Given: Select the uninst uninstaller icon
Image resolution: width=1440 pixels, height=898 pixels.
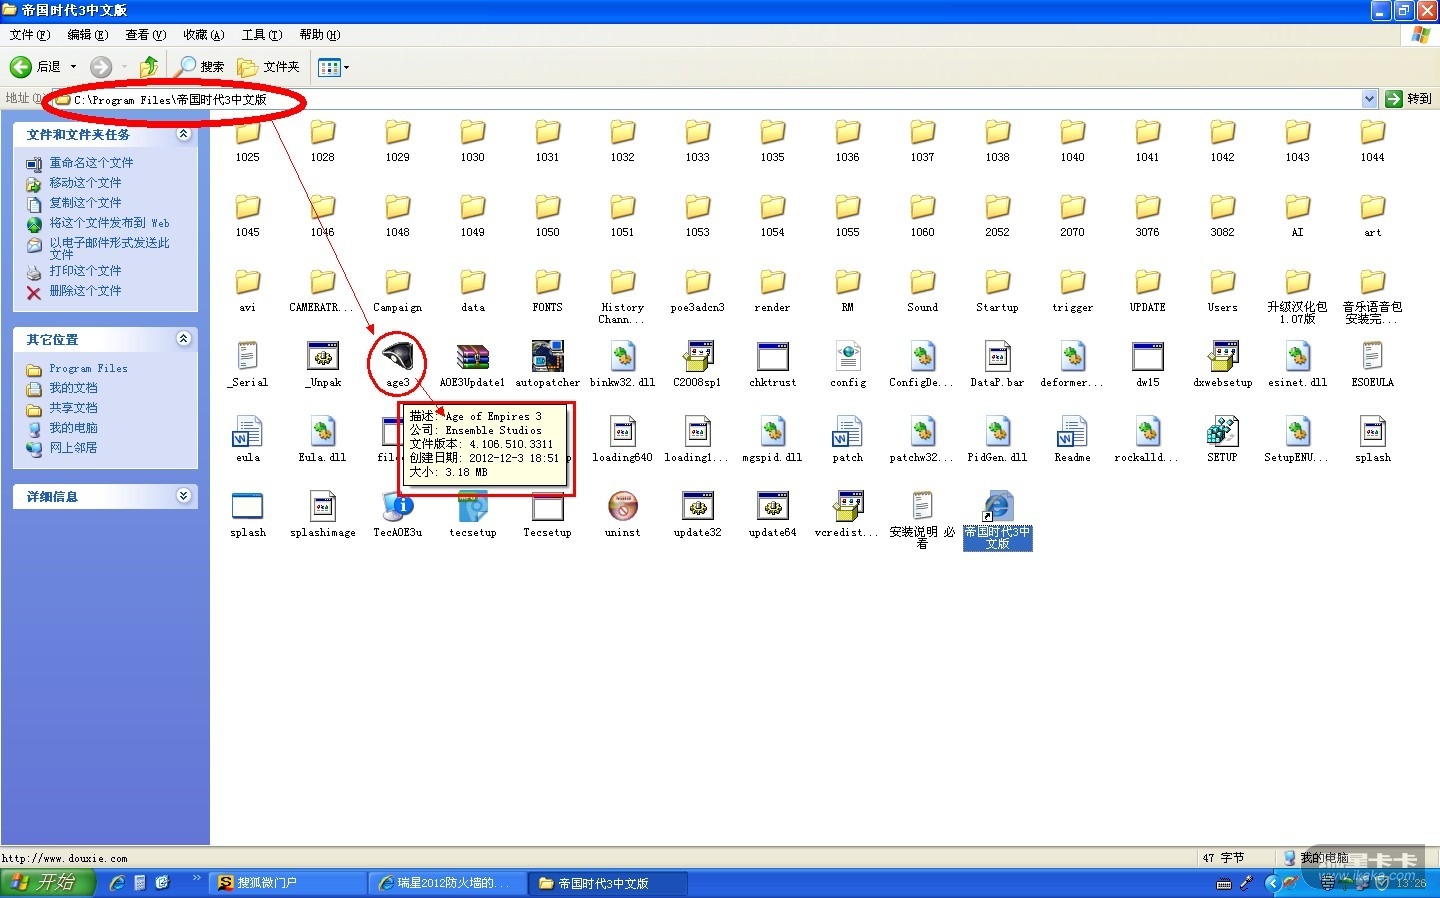Looking at the screenshot, I should click(x=622, y=507).
